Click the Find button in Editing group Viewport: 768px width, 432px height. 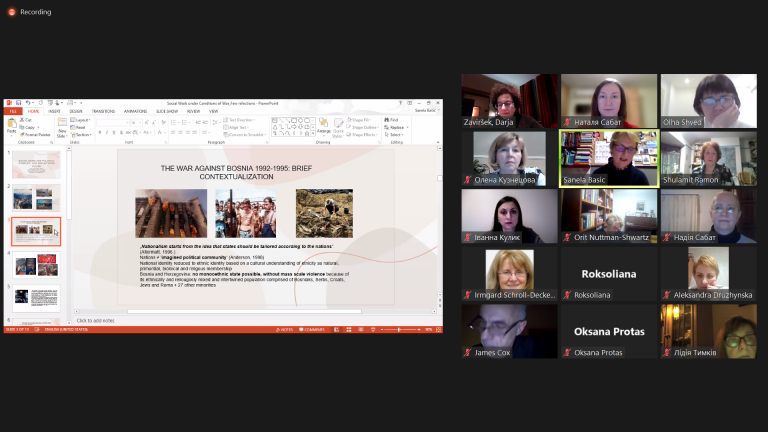click(x=391, y=120)
